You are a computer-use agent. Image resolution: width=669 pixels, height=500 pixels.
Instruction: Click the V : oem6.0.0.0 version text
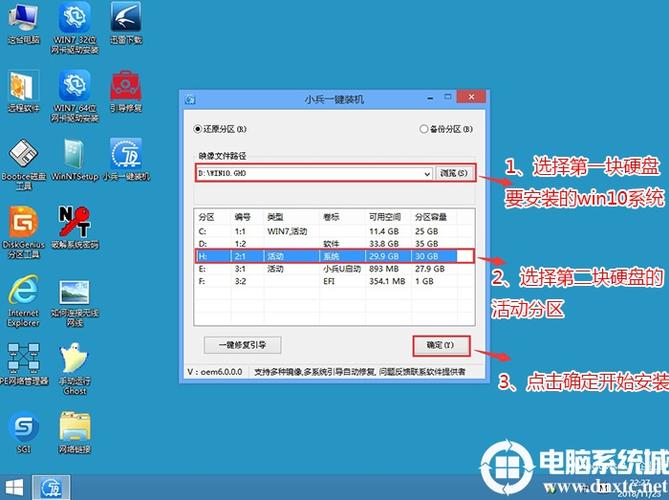point(215,372)
